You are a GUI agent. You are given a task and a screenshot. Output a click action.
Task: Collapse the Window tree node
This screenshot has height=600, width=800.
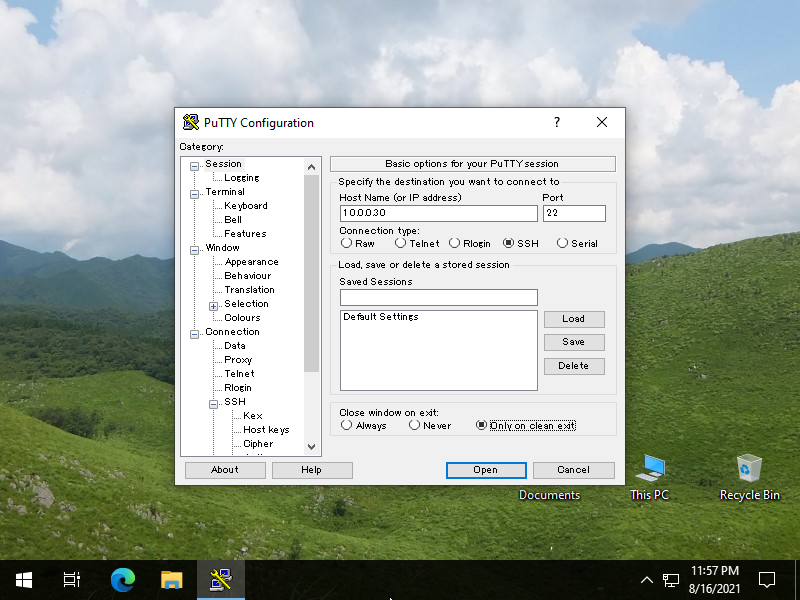(x=194, y=250)
